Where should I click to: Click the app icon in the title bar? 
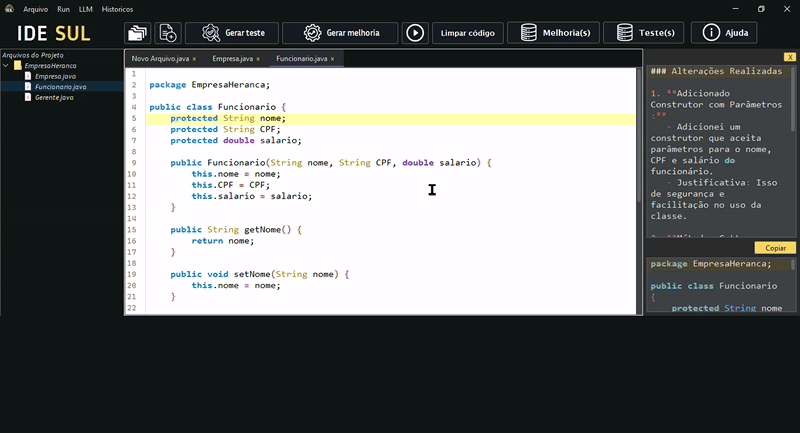click(x=9, y=9)
